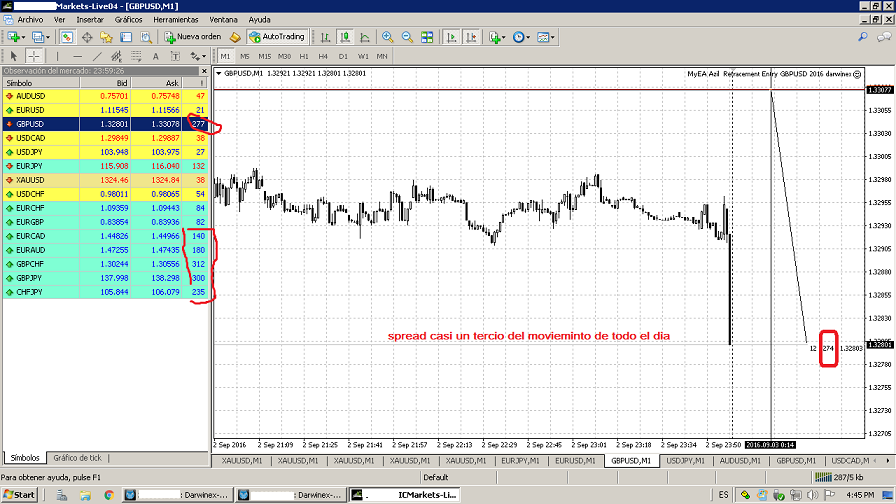
Task: Click the Nueva orden button
Action: pos(192,37)
